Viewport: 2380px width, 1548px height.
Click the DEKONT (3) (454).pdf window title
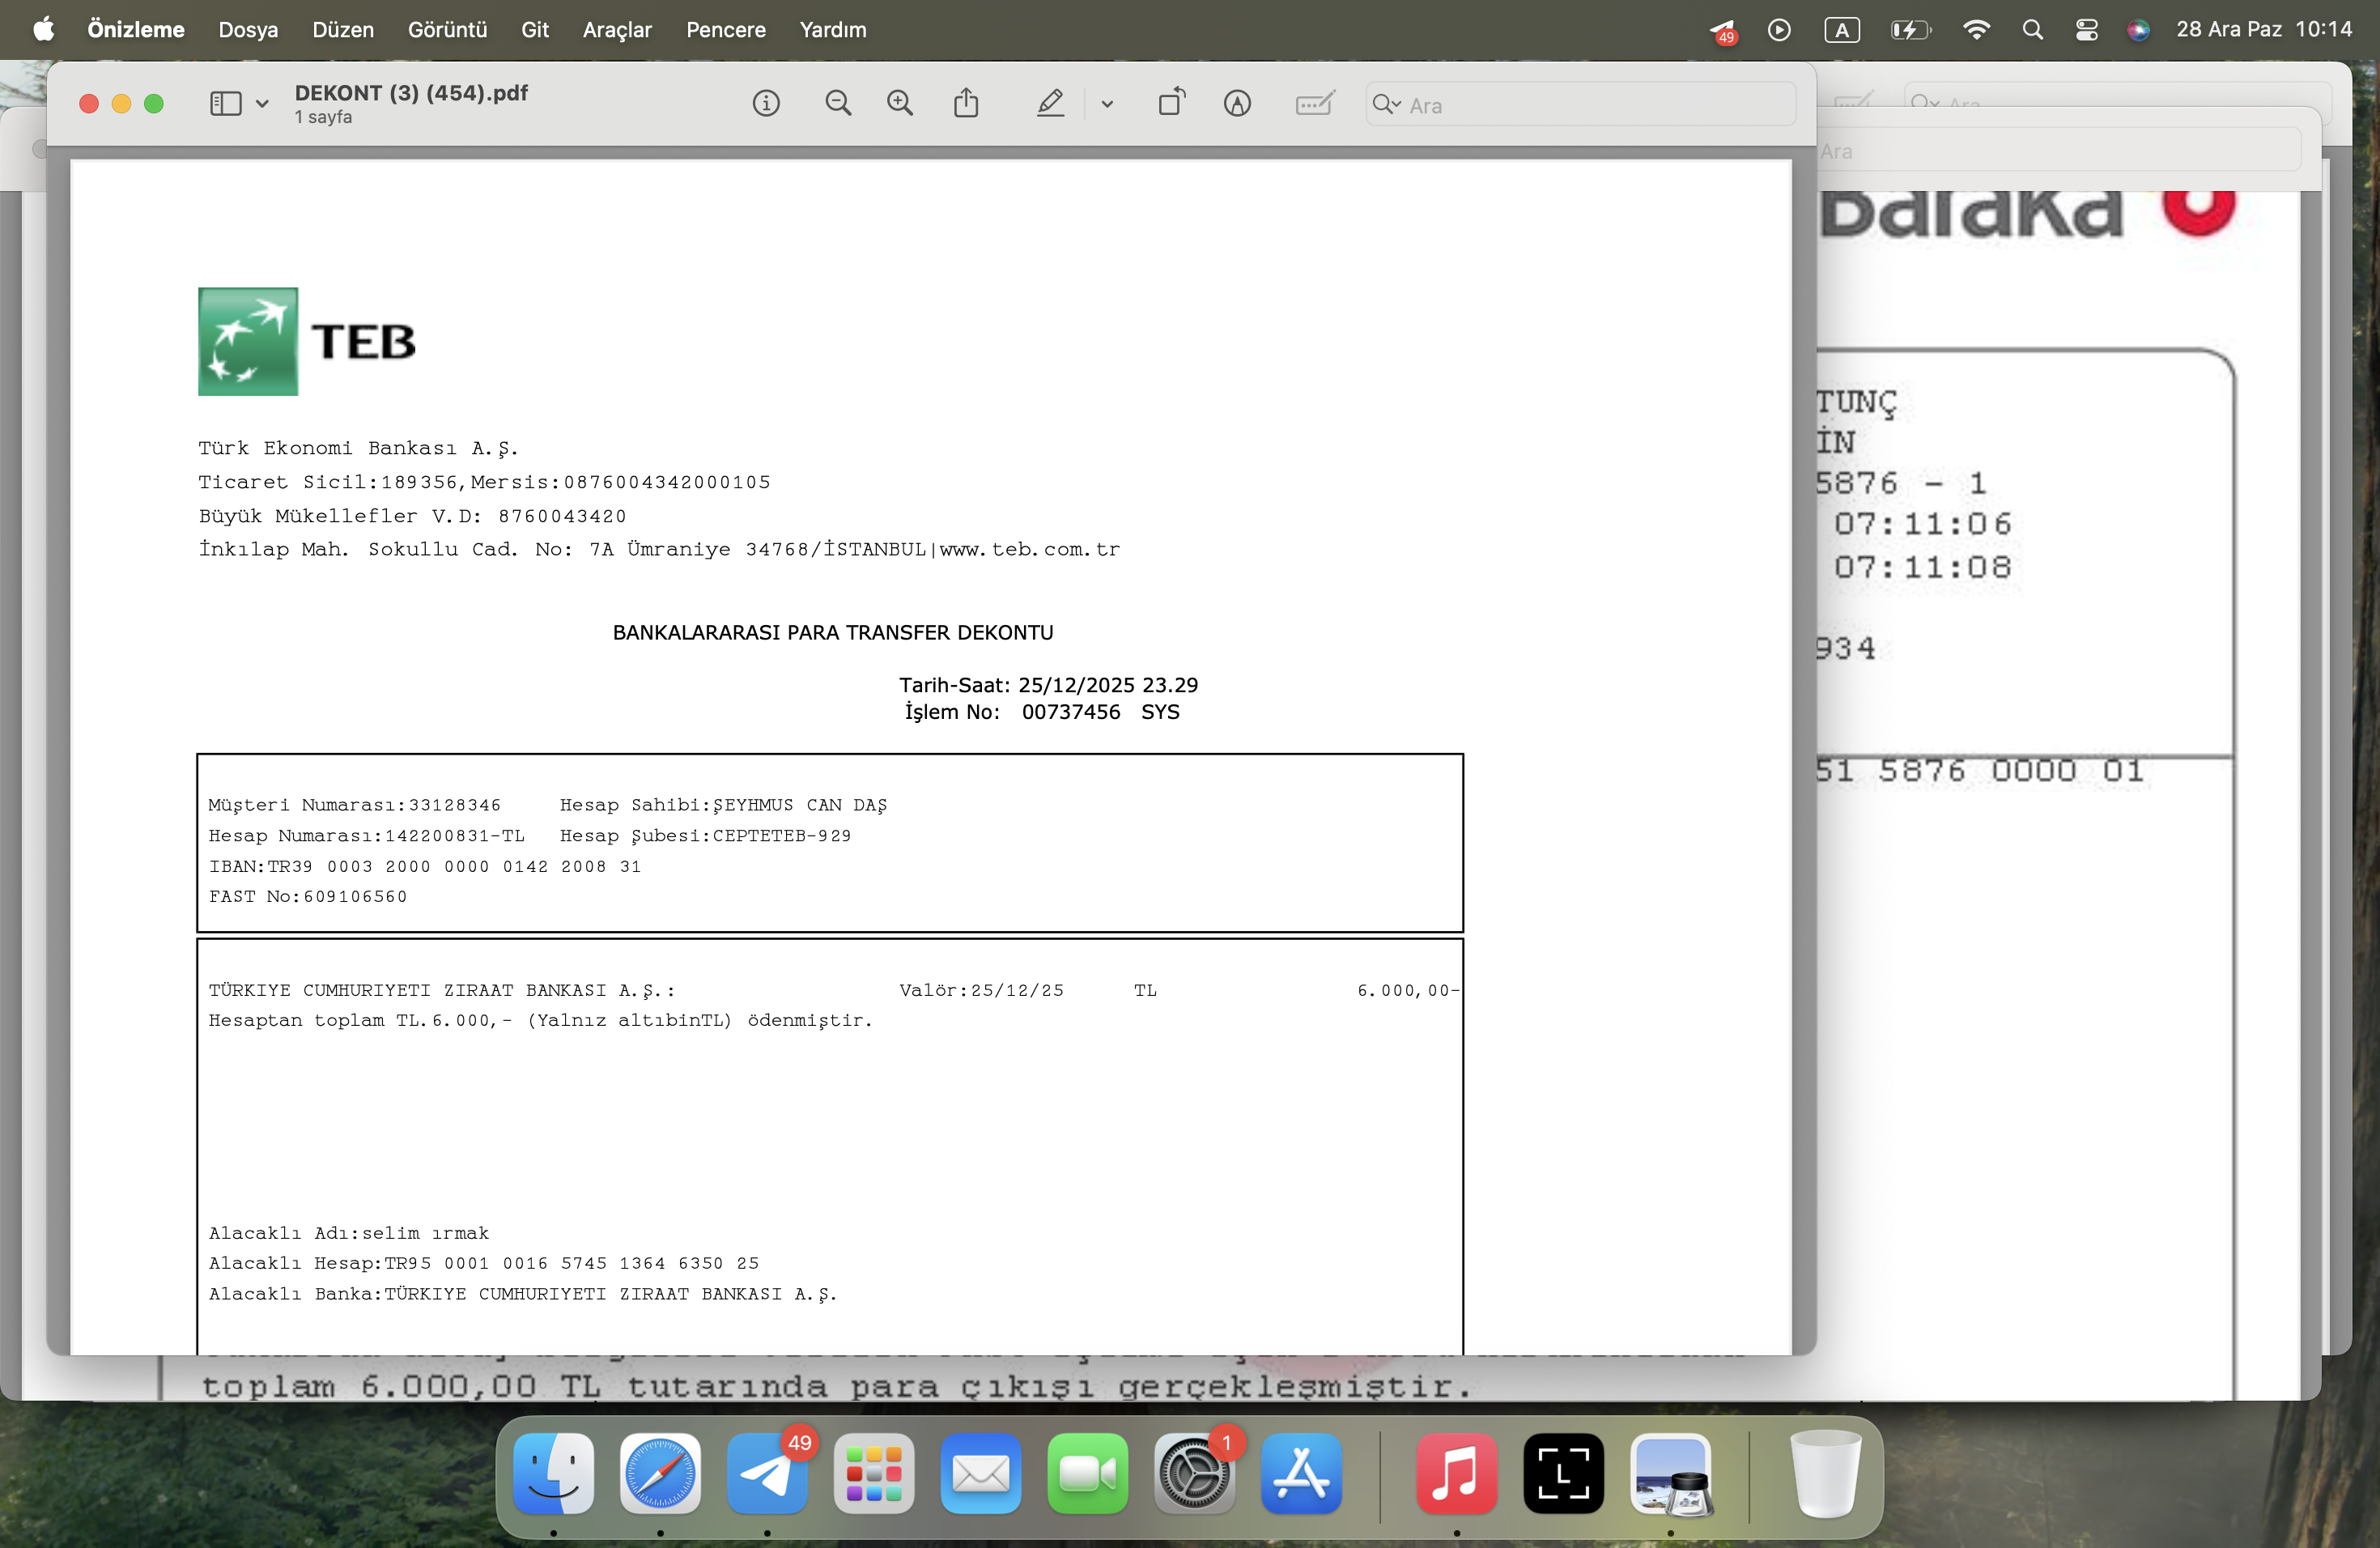(411, 92)
